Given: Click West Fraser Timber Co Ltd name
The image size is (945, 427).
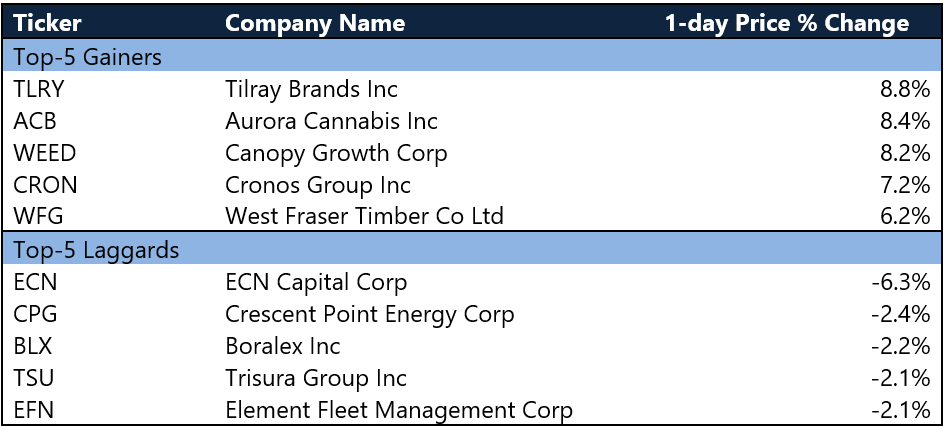Looking at the screenshot, I should [x=364, y=216].
